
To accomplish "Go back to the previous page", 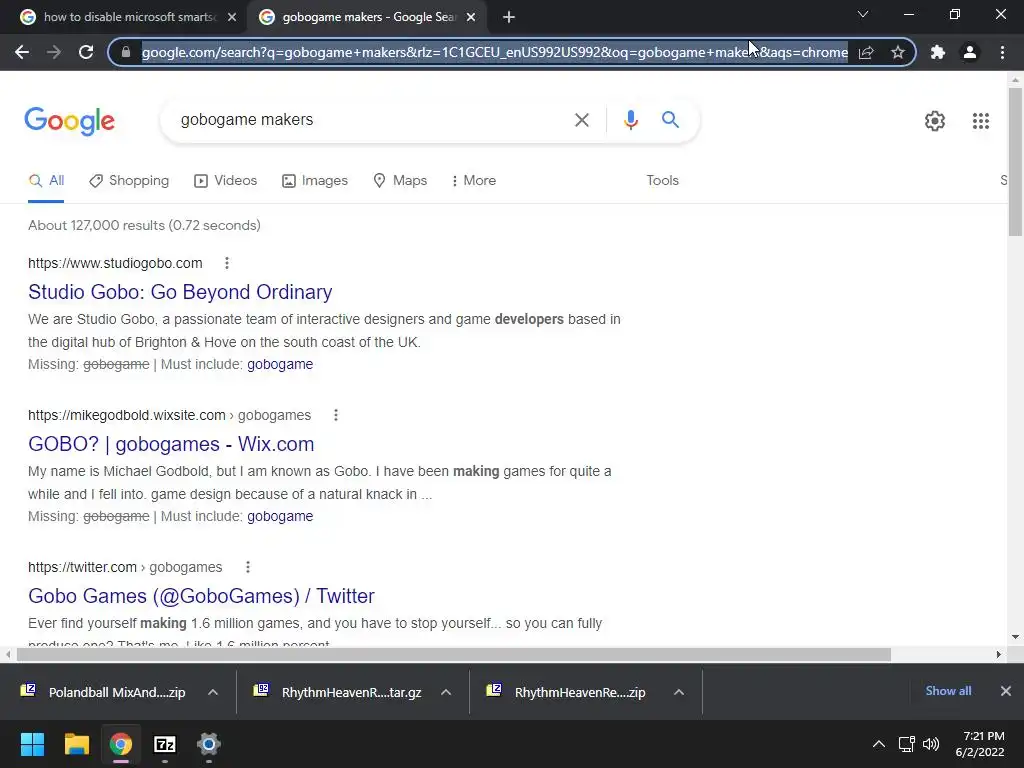I will [22, 52].
